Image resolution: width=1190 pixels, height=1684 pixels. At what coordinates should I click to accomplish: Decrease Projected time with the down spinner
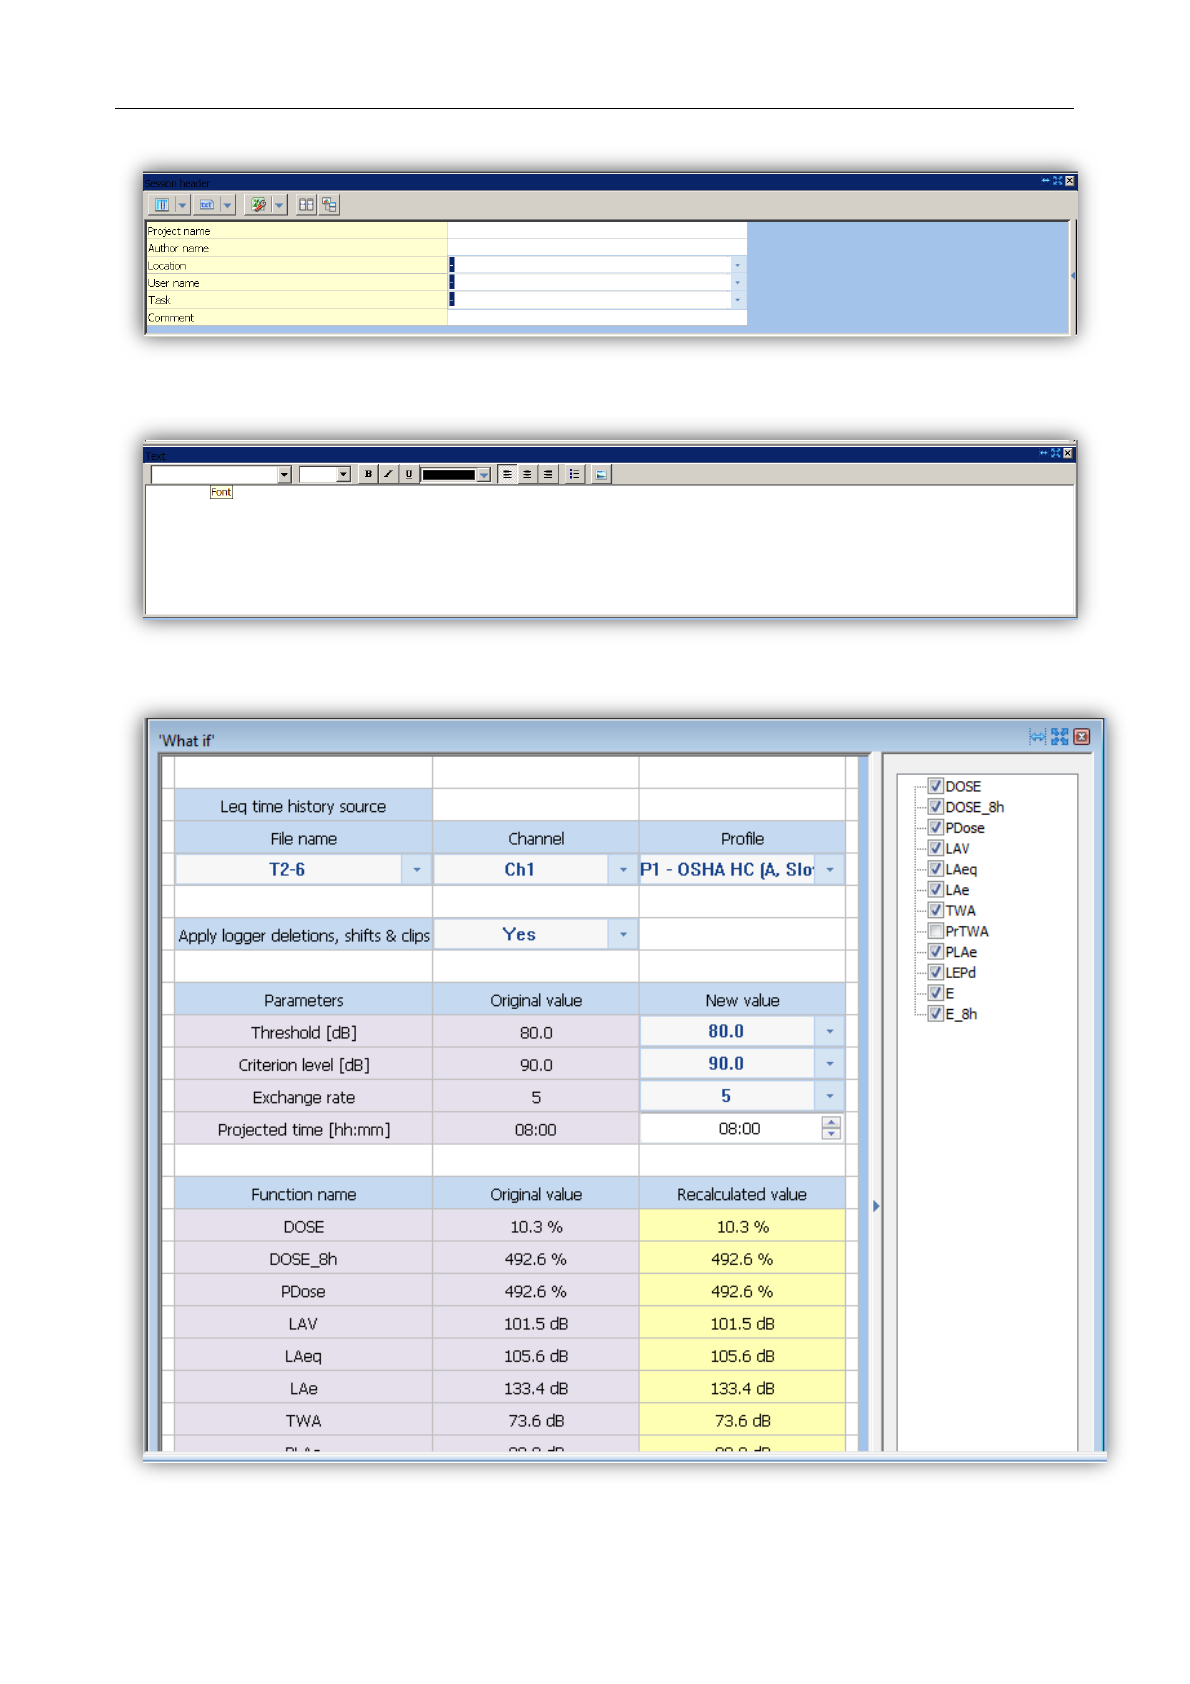[831, 1135]
